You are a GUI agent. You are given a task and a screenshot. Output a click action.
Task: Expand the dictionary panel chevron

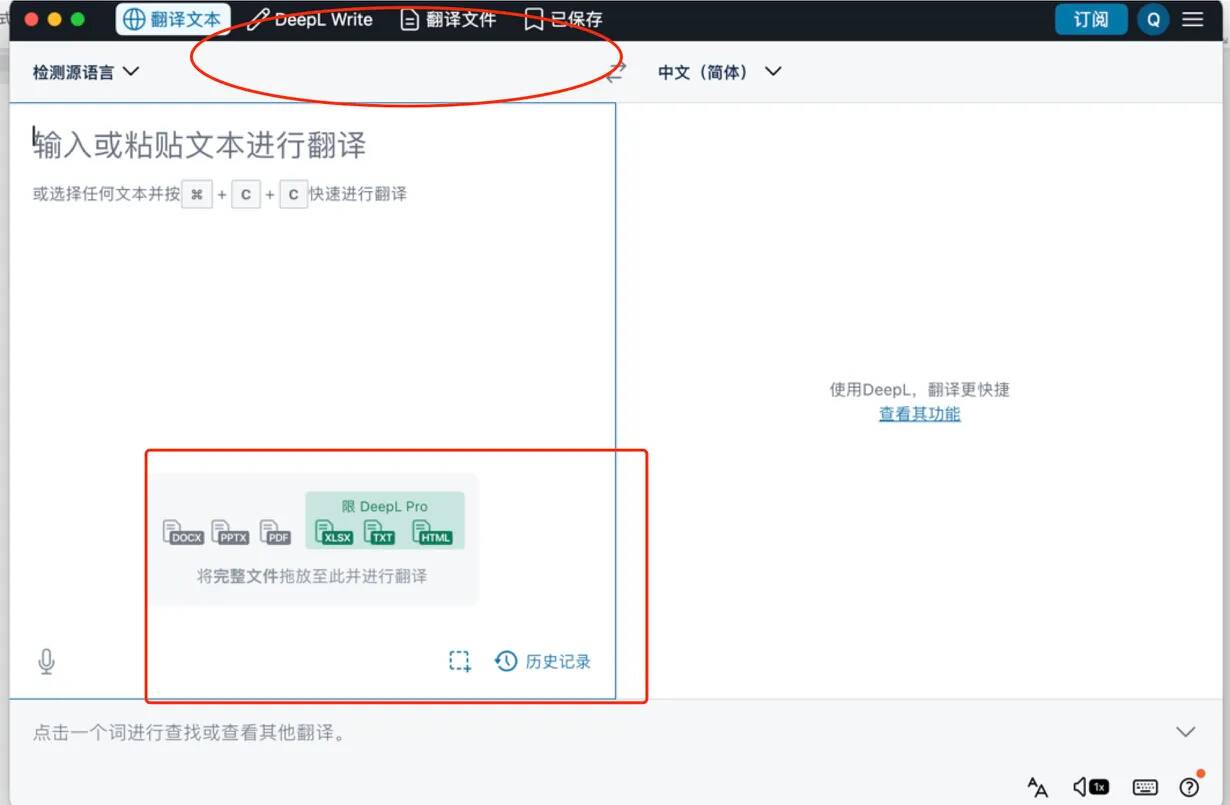point(1186,732)
